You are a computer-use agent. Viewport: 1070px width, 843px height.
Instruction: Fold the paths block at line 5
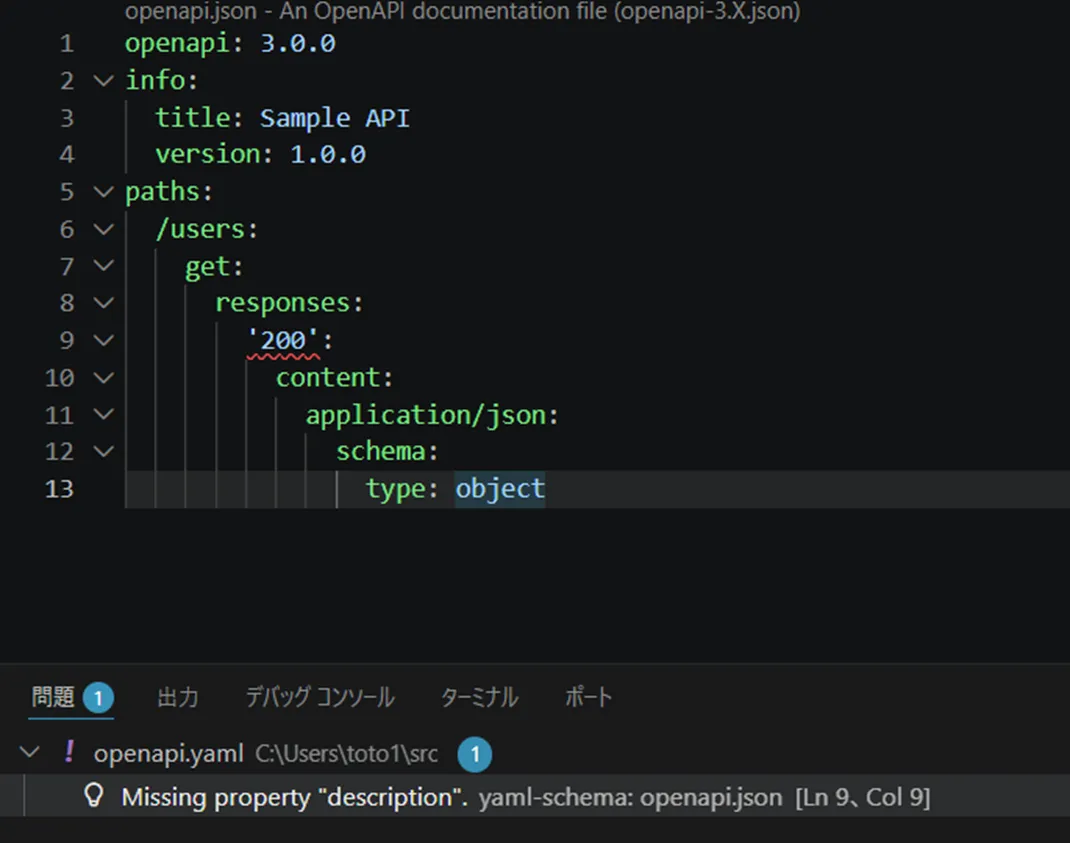point(103,192)
